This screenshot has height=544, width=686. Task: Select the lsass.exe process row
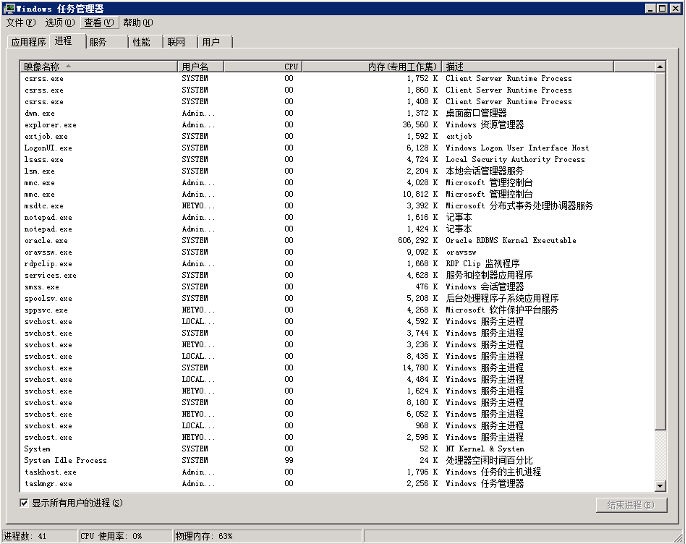337,159
